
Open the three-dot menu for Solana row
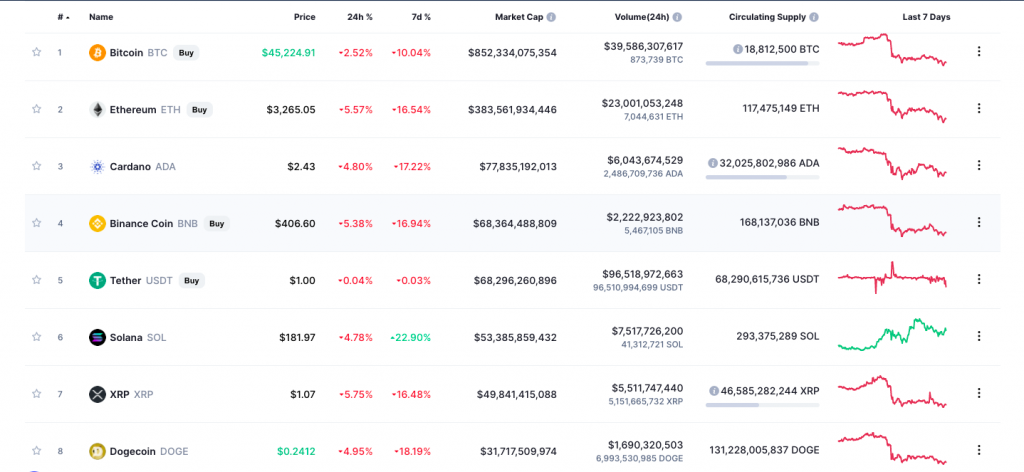click(x=978, y=336)
